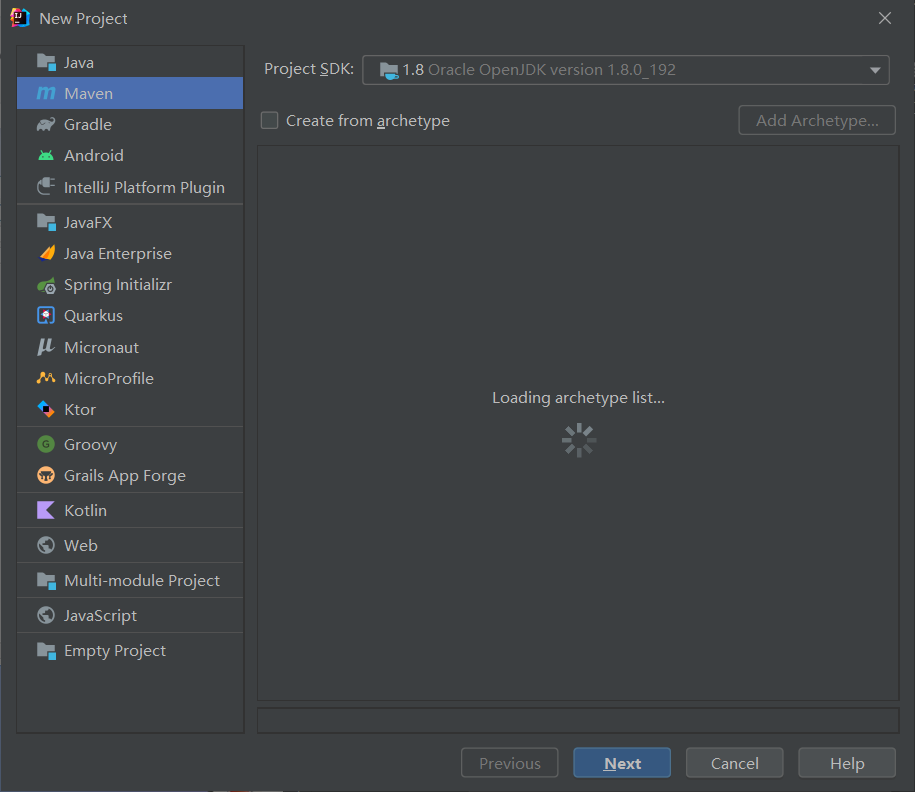This screenshot has width=915, height=792.
Task: Click the Java Enterprise icon
Action: pos(46,253)
